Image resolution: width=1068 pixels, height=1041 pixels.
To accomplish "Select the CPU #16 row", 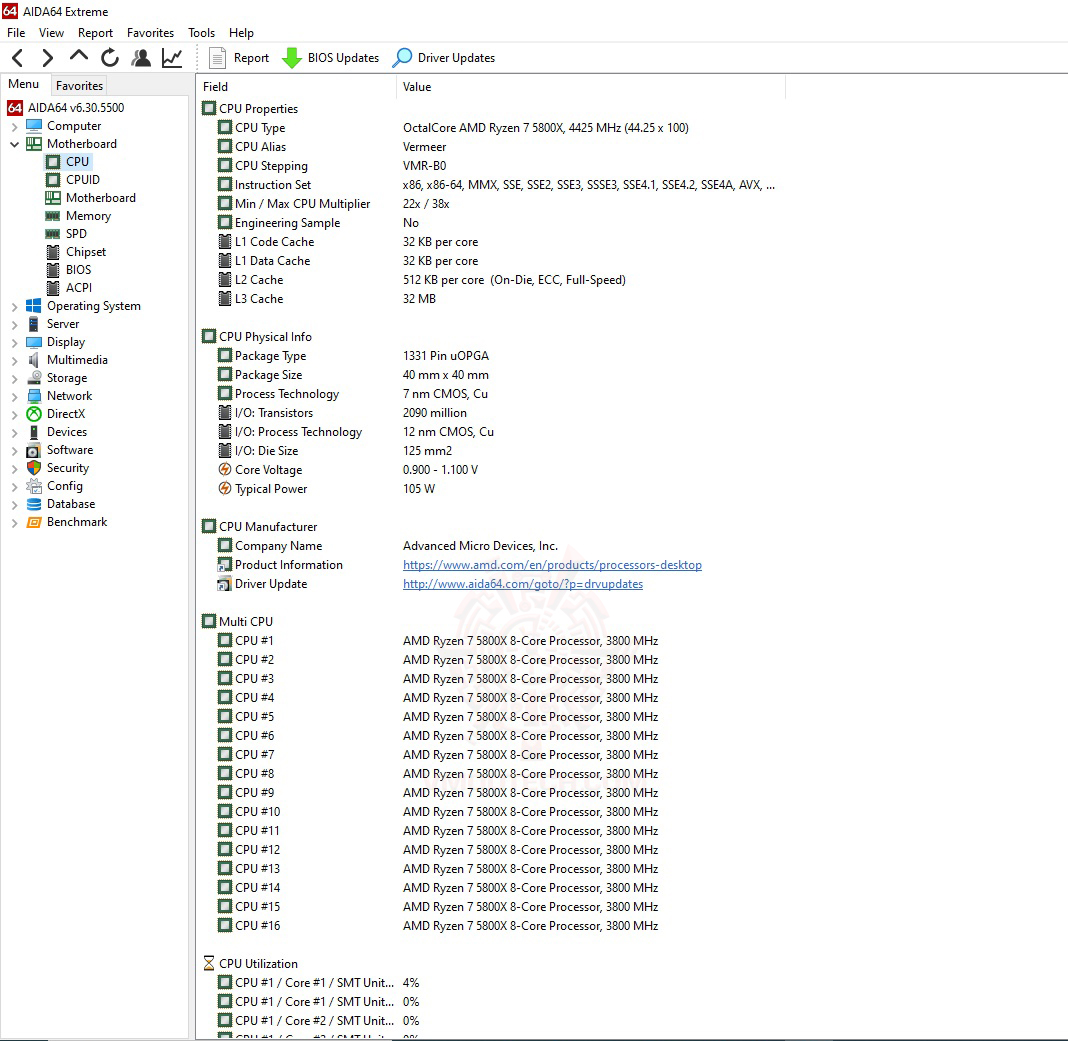I will pos(491,925).
